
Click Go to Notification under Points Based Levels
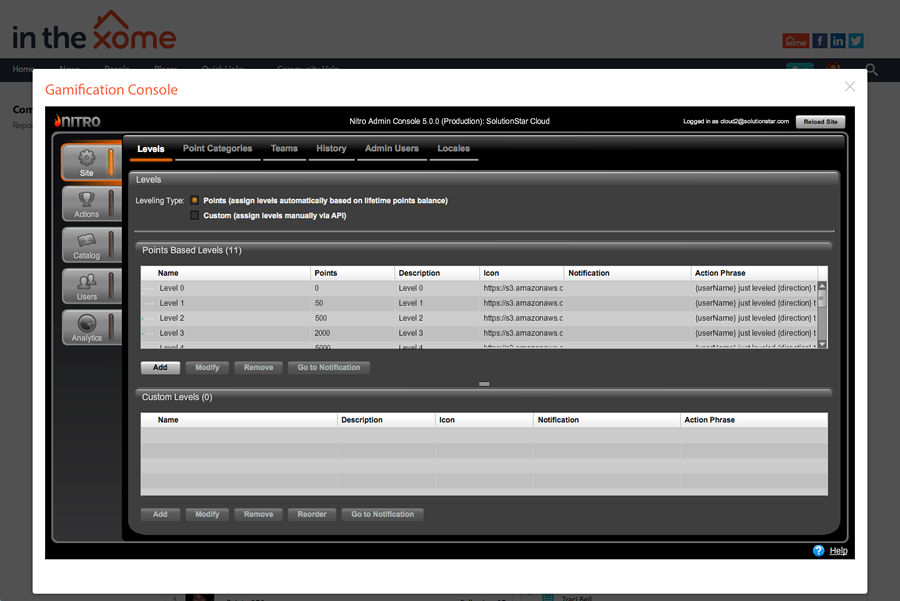pos(329,367)
